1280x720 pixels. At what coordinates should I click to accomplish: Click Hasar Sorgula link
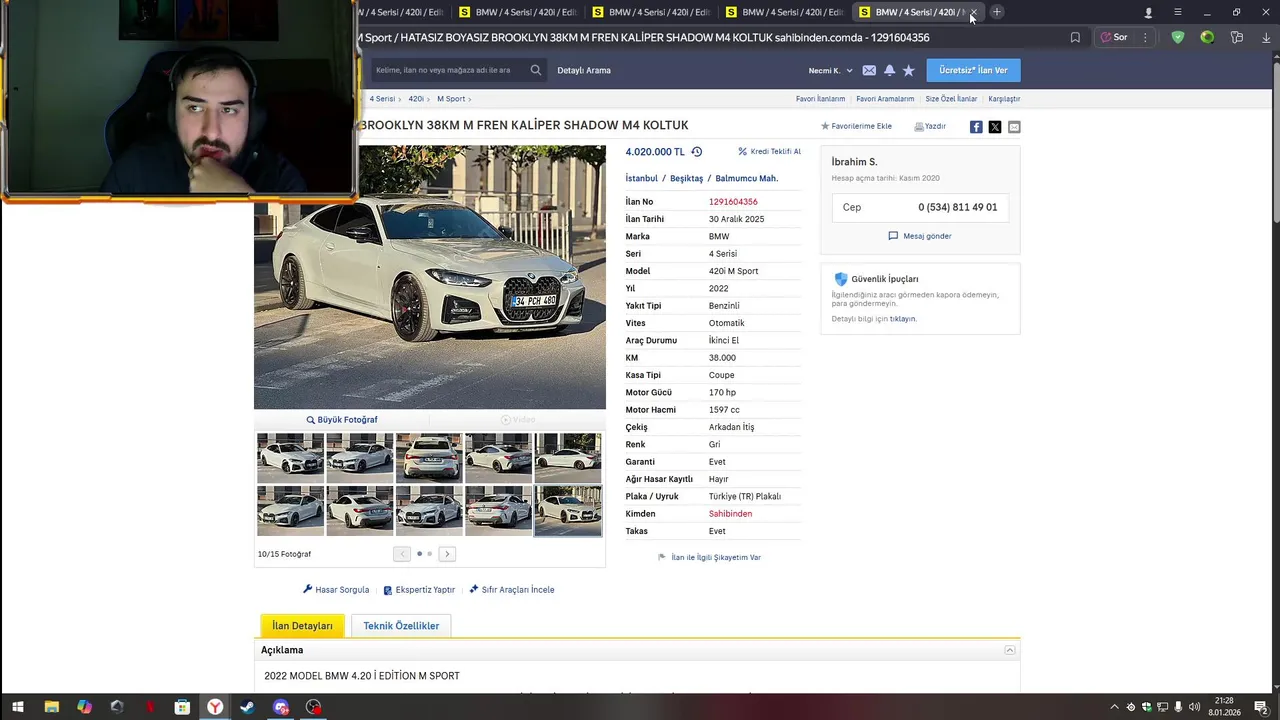pyautogui.click(x=336, y=590)
